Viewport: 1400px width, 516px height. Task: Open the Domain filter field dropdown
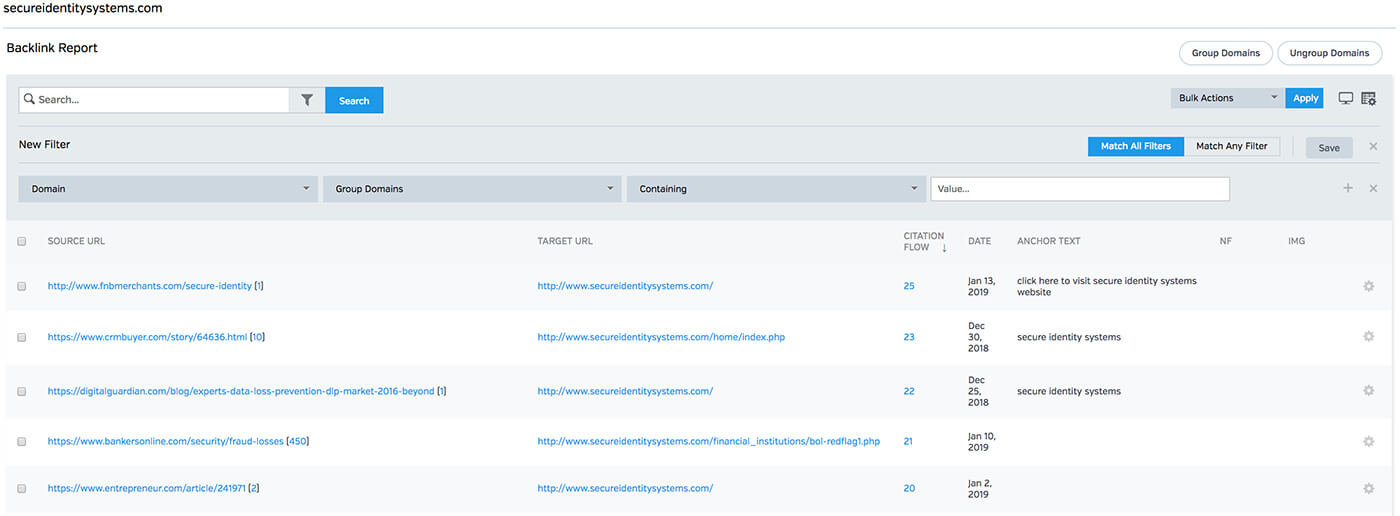pyautogui.click(x=168, y=188)
